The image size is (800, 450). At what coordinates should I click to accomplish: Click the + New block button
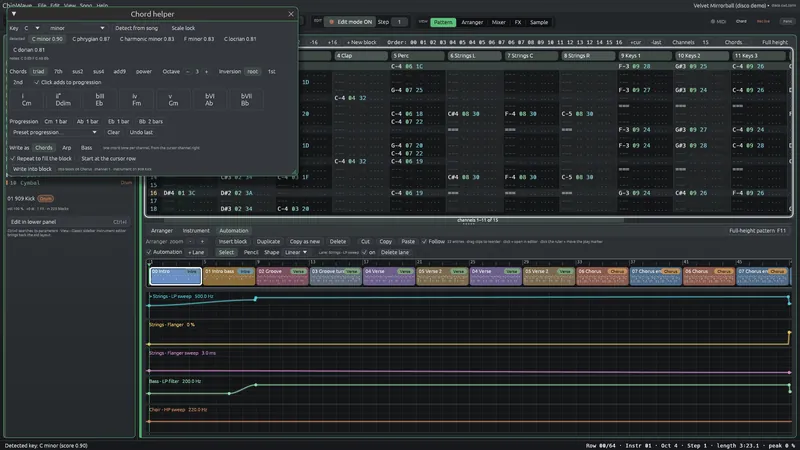(362, 42)
